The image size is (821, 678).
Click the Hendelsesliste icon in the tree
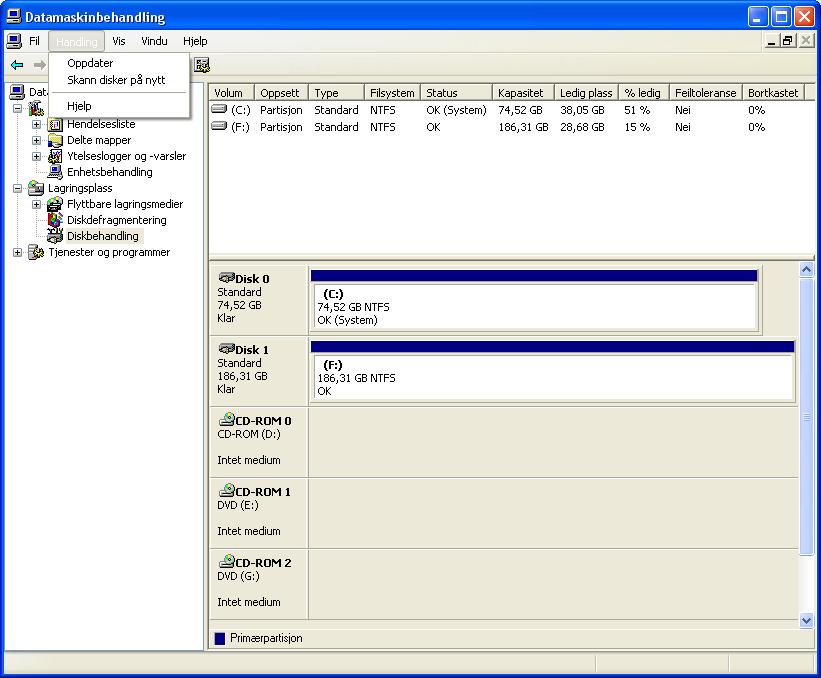point(55,125)
